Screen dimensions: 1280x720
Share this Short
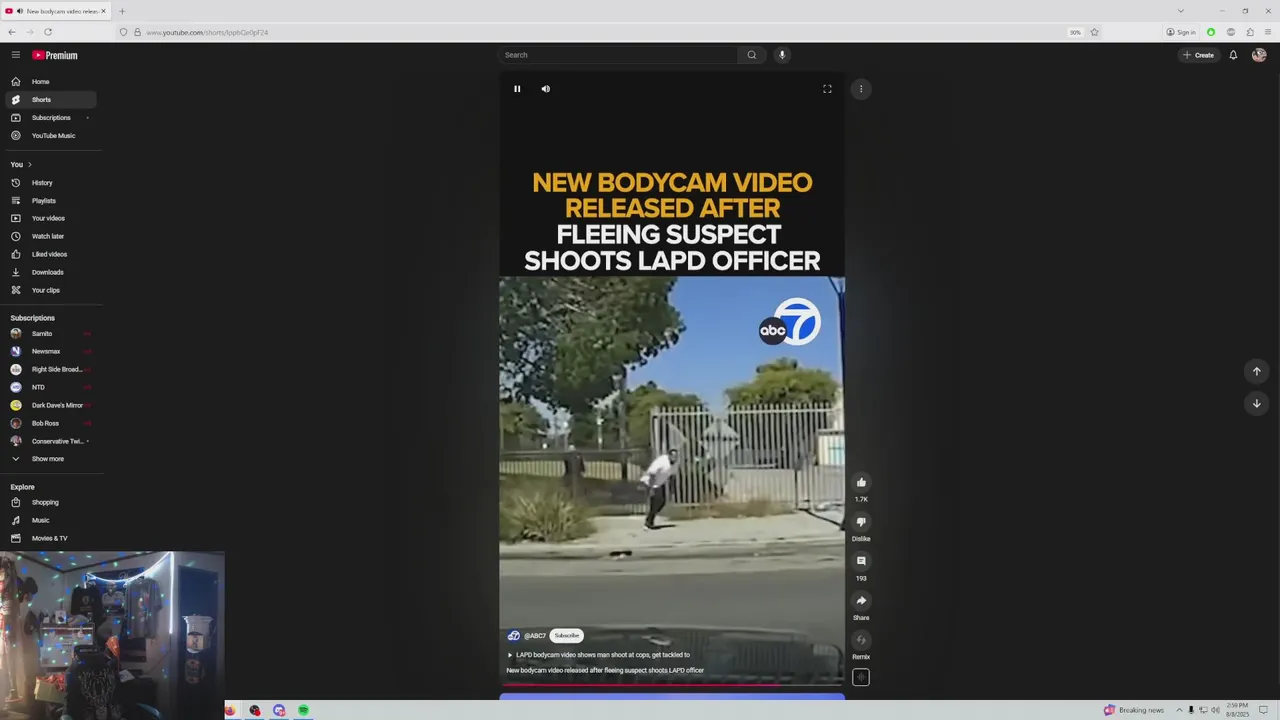861,600
